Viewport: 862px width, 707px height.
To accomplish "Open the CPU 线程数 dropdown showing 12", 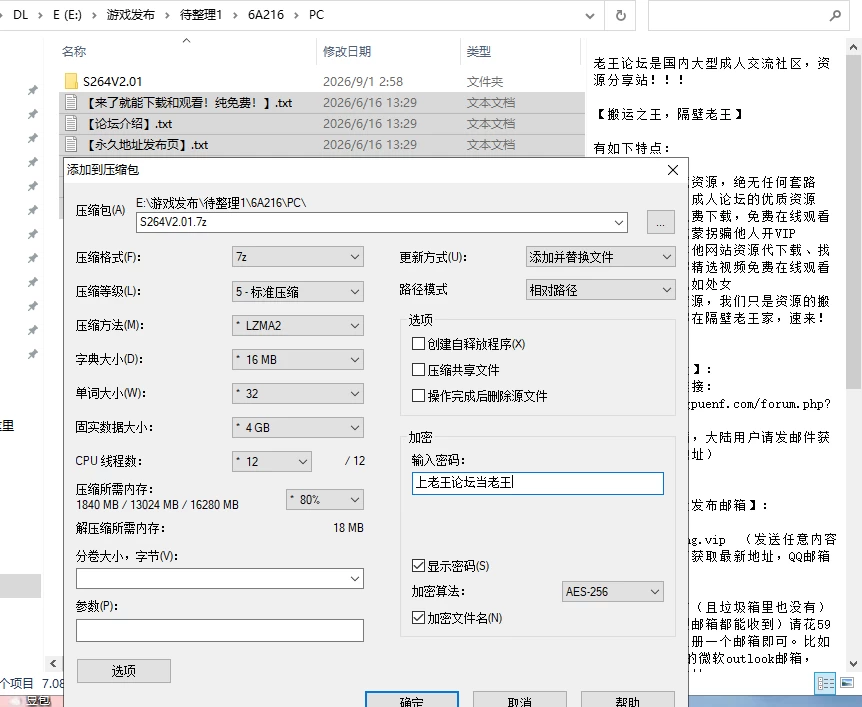I will (x=272, y=461).
